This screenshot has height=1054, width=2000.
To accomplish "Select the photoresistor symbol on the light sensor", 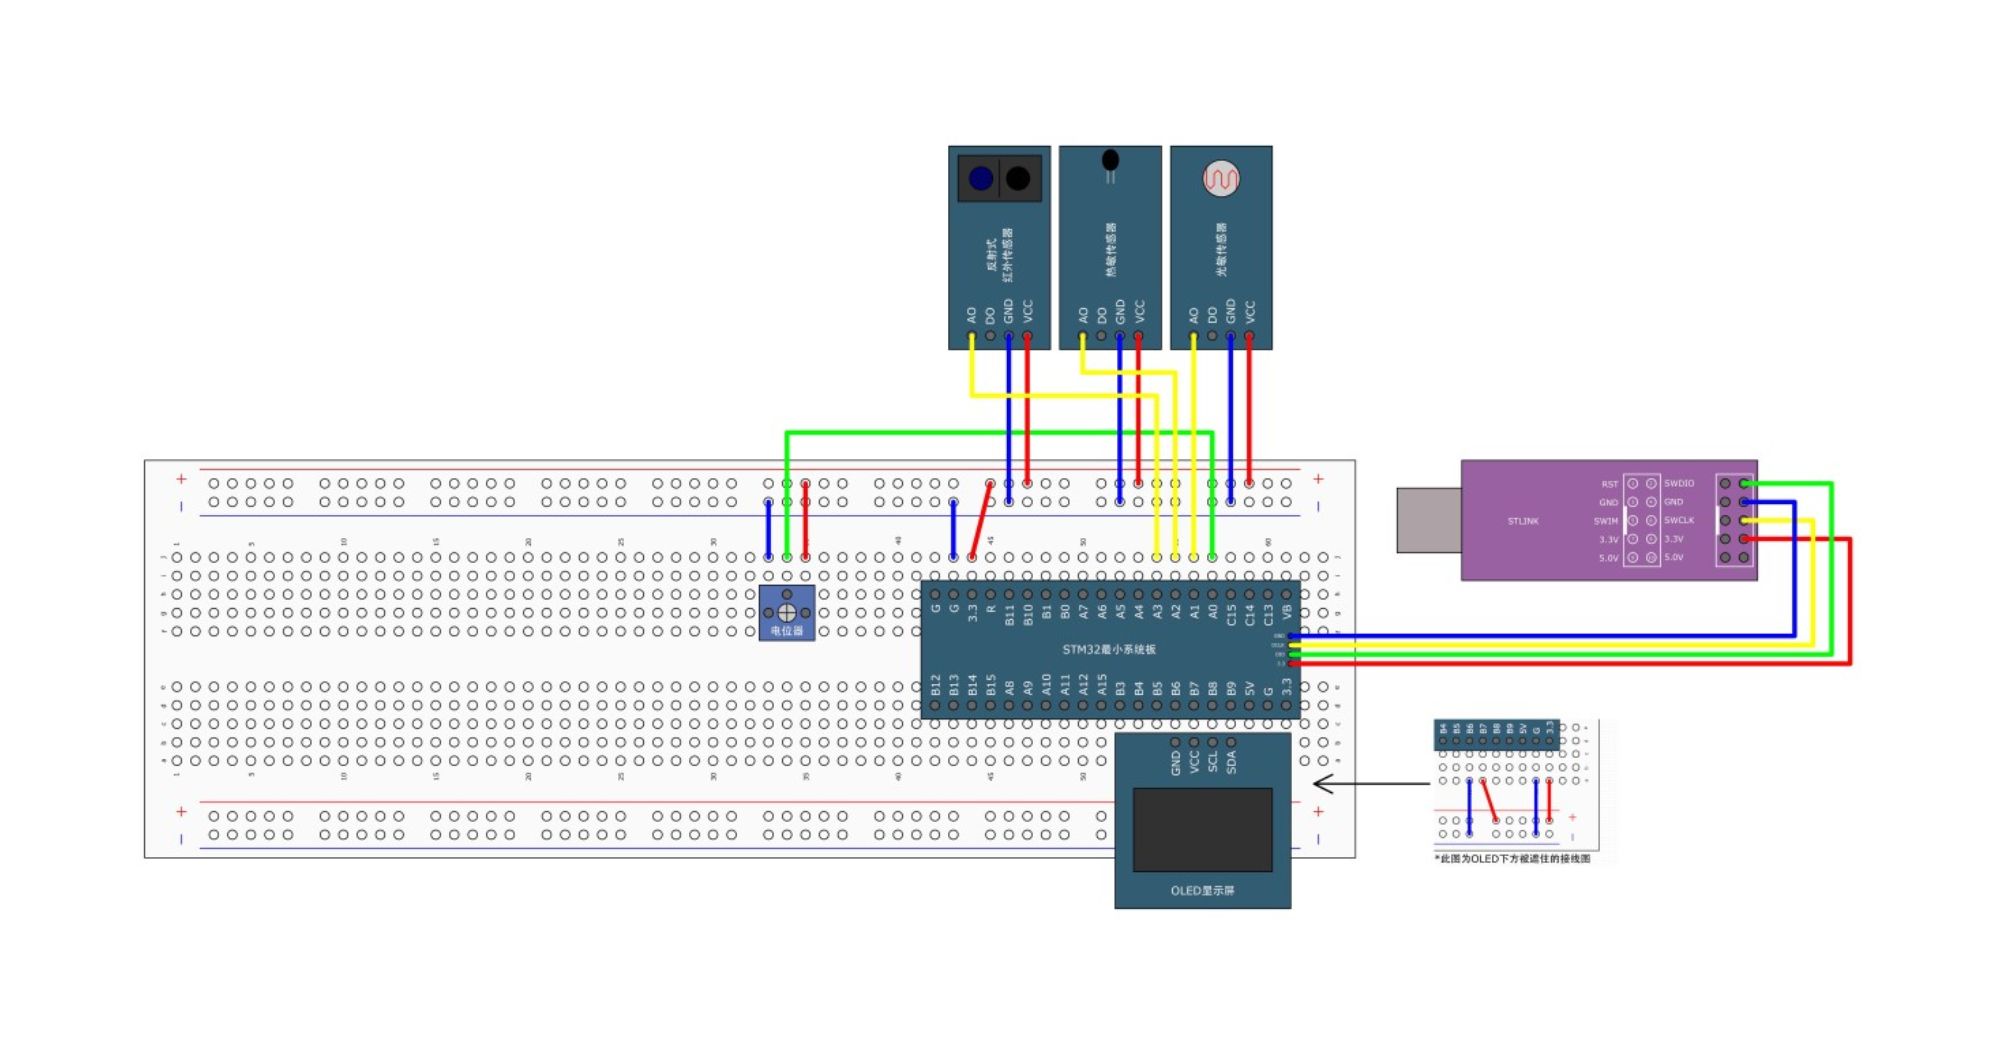I will pos(1221,178).
